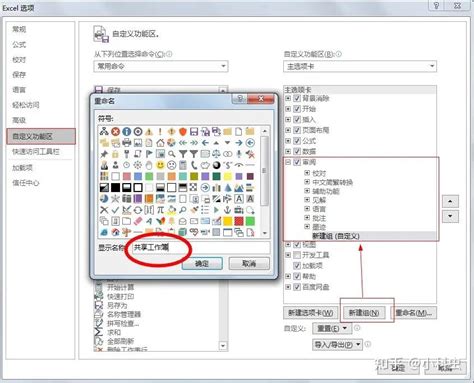This screenshot has height=383, width=474.
Task: Select the printer symbol
Action: pos(127,143)
